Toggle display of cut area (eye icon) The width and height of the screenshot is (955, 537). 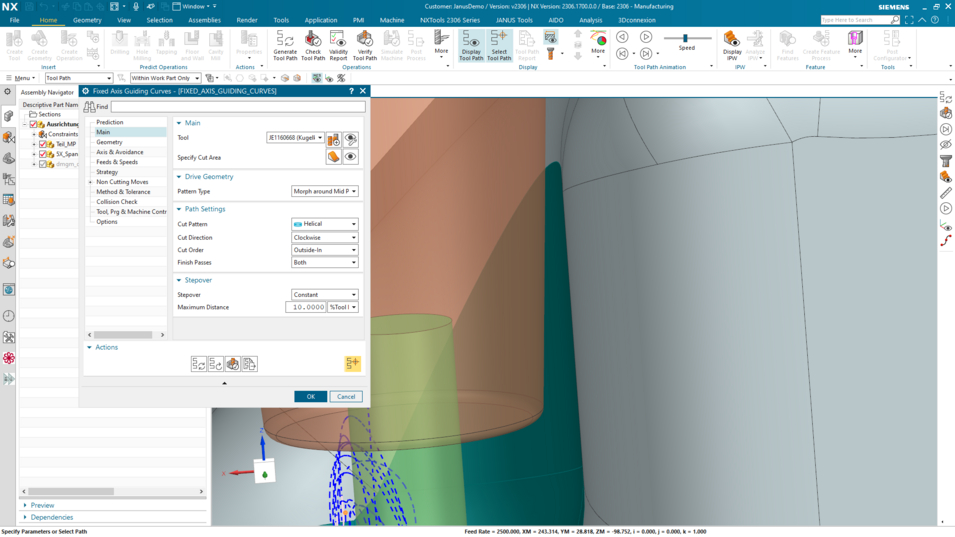point(351,157)
